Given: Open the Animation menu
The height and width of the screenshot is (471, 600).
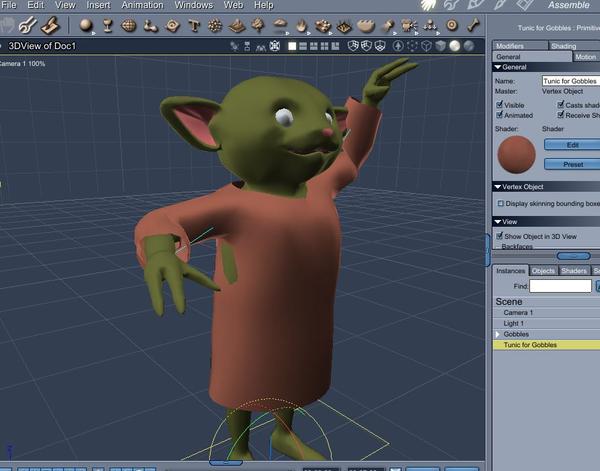Looking at the screenshot, I should (142, 5).
